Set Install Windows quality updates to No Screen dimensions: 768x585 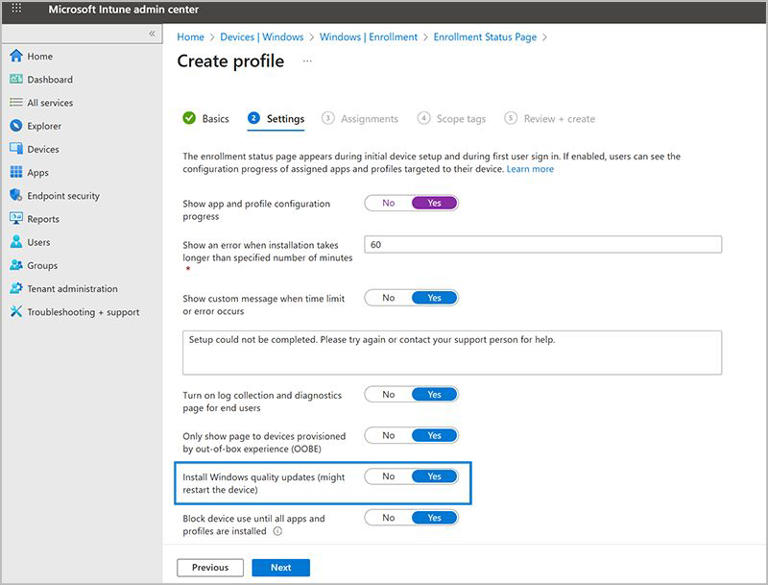pos(388,477)
